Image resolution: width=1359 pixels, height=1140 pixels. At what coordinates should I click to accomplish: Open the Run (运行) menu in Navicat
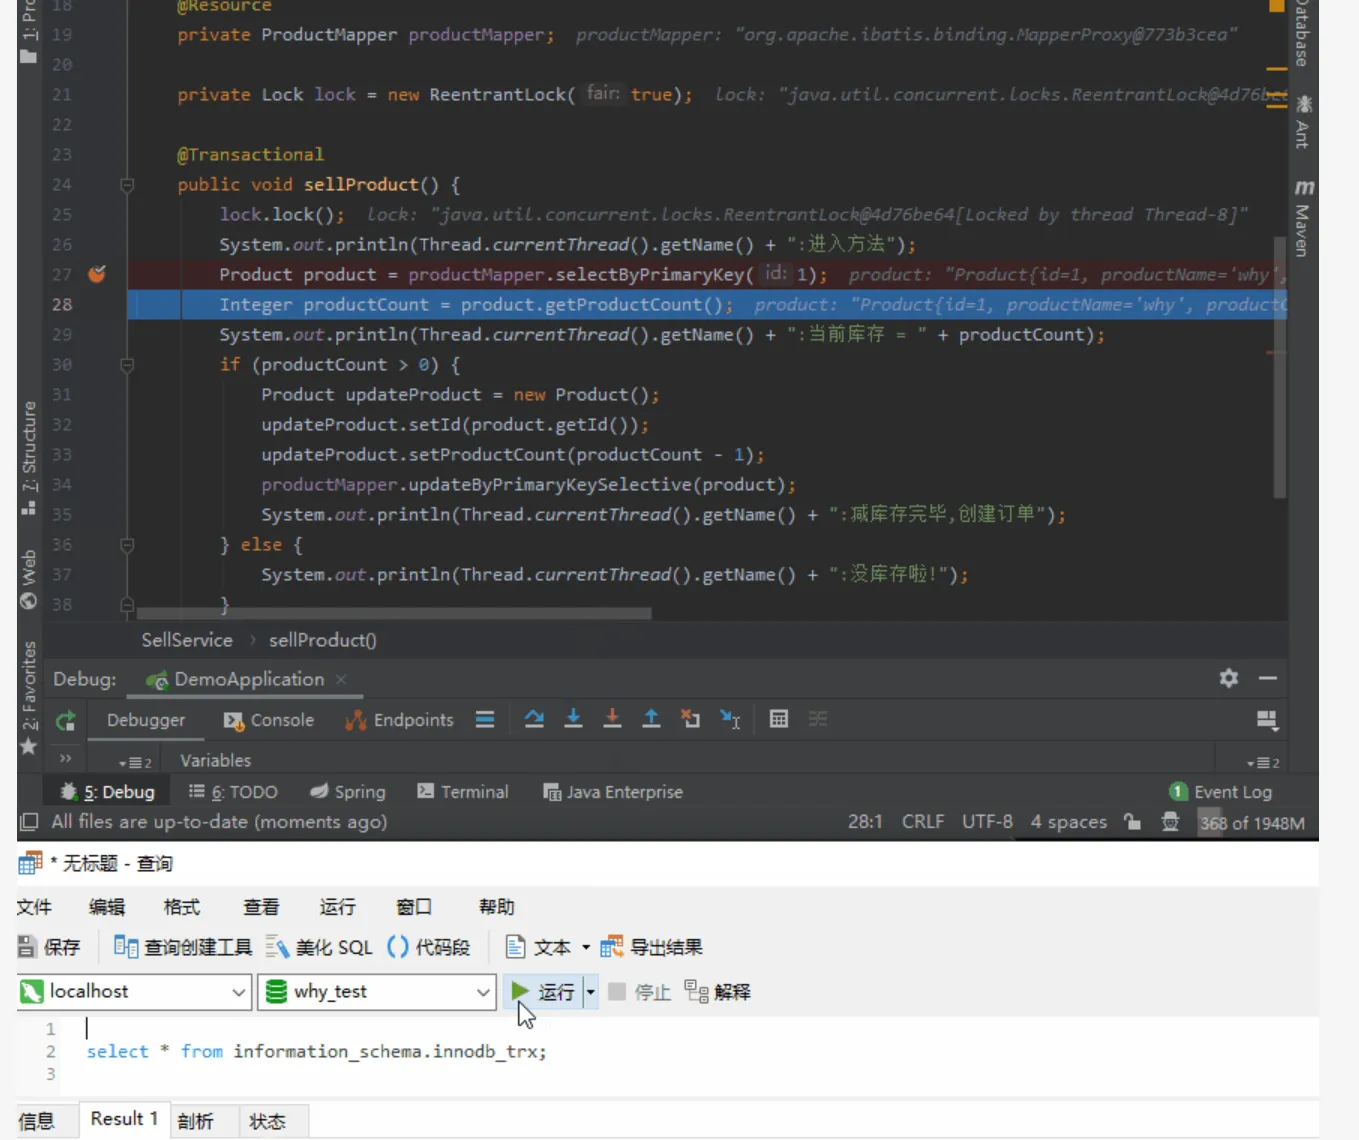(337, 907)
